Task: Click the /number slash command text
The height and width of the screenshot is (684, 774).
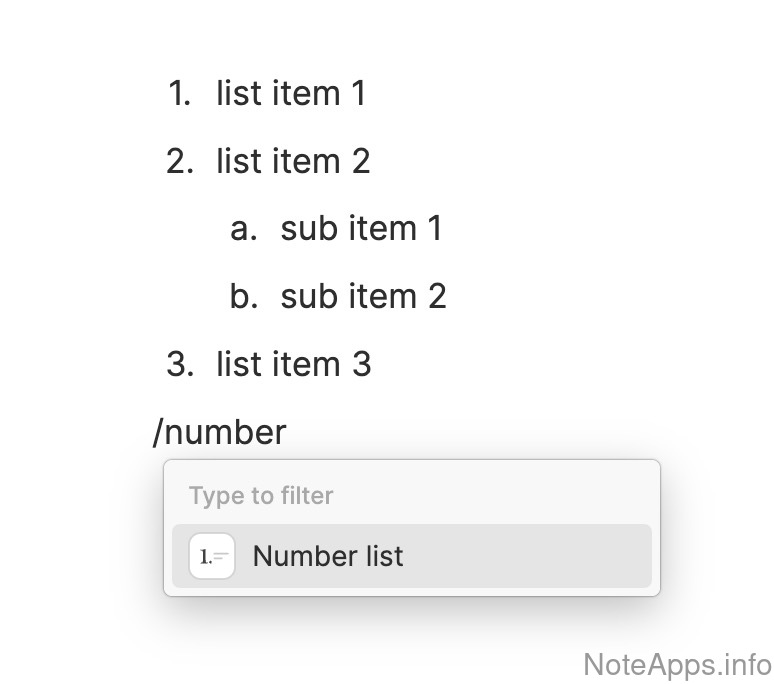Action: tap(220, 433)
